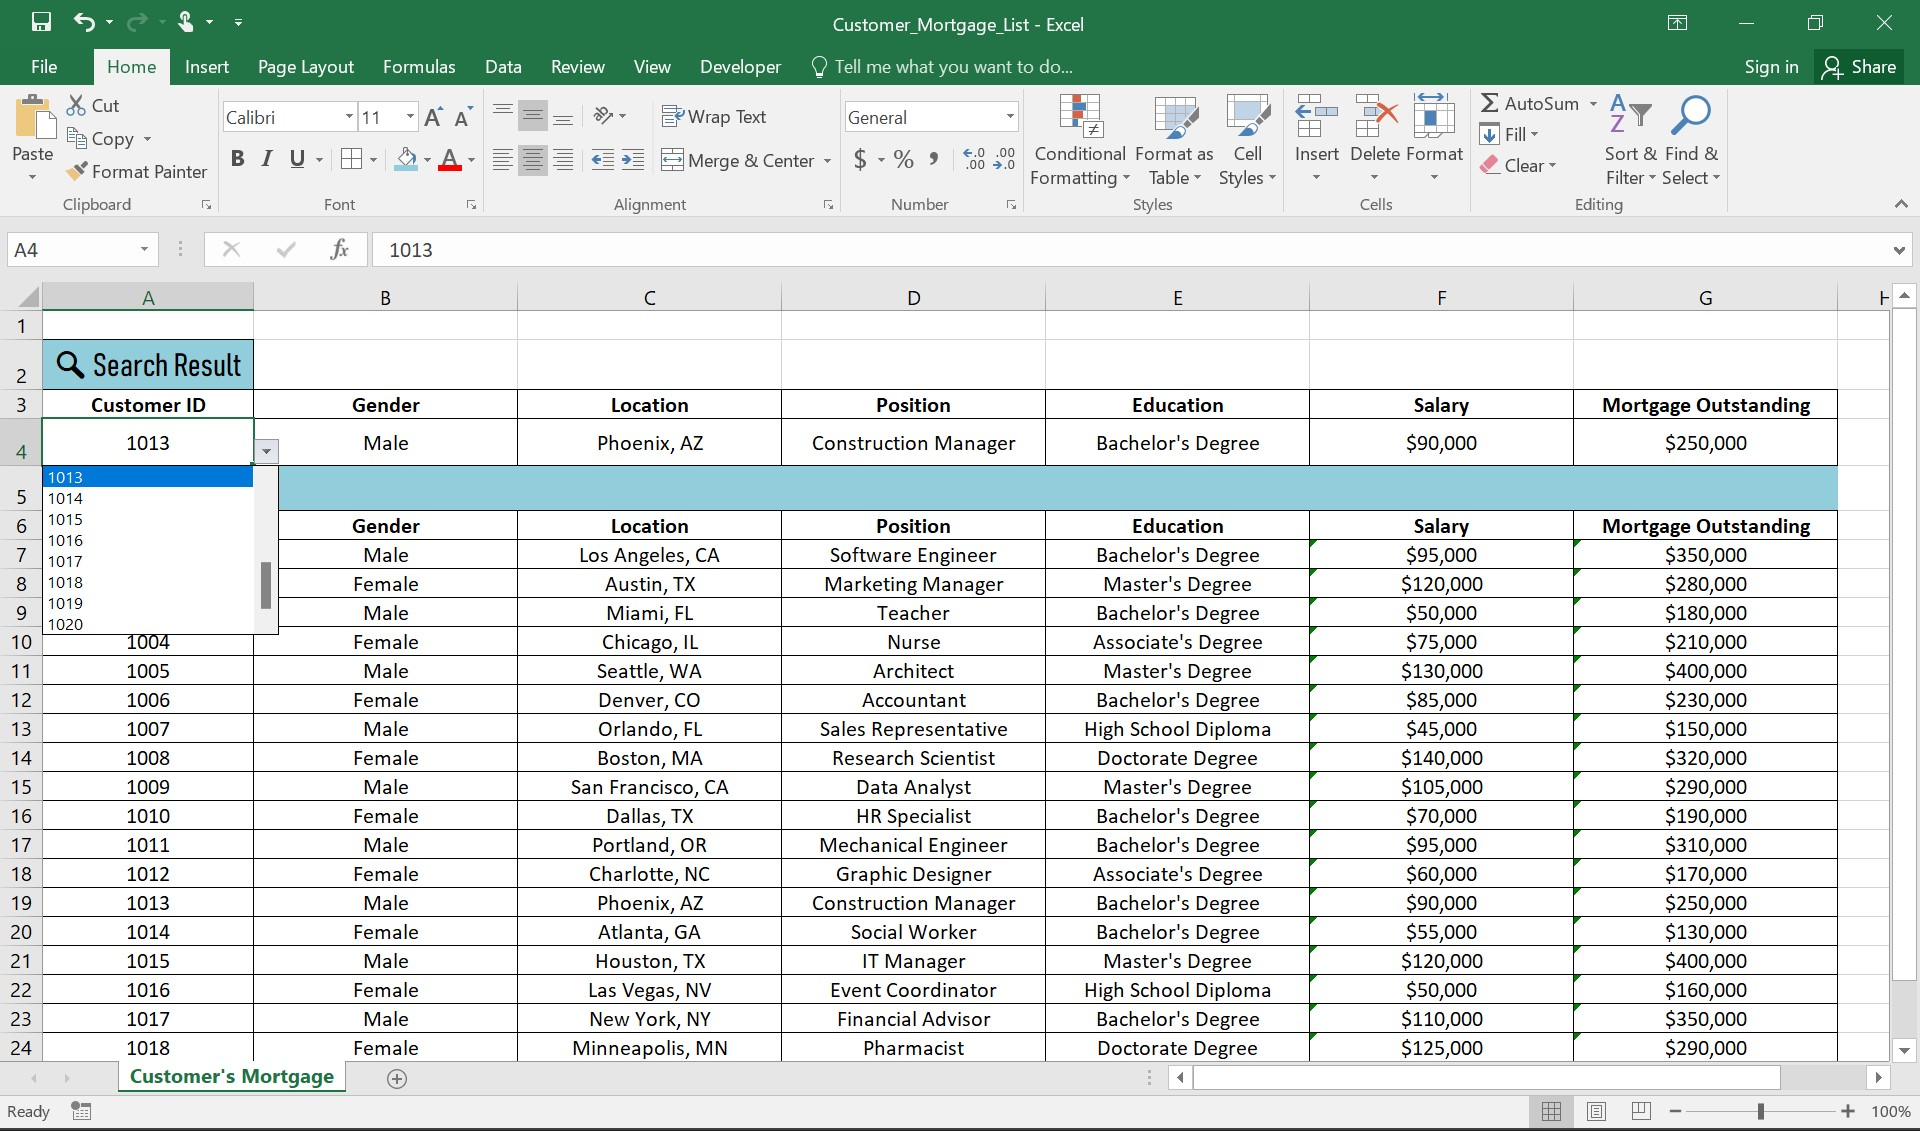Click the Insert Function fx icon
This screenshot has height=1131, width=1920.
[x=339, y=249]
